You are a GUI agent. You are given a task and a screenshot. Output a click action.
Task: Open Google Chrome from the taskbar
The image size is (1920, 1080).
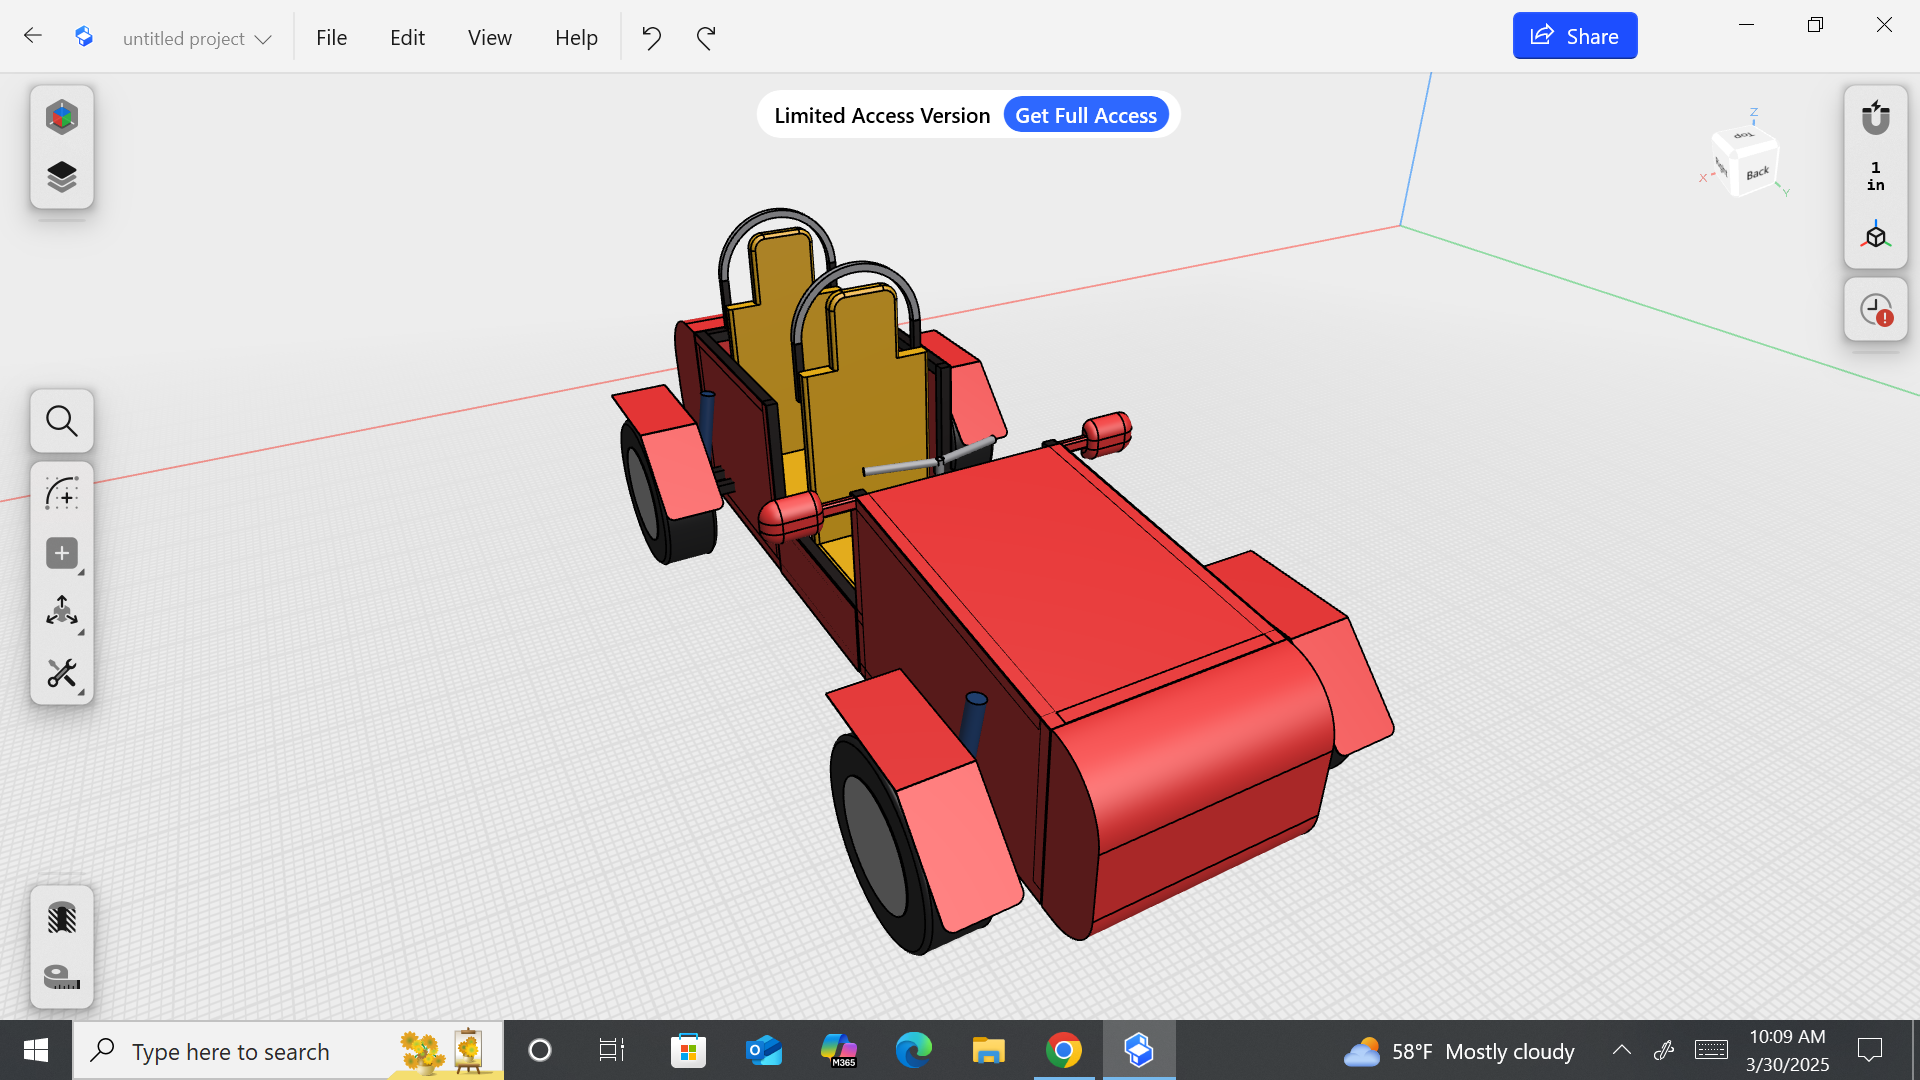pos(1064,1051)
